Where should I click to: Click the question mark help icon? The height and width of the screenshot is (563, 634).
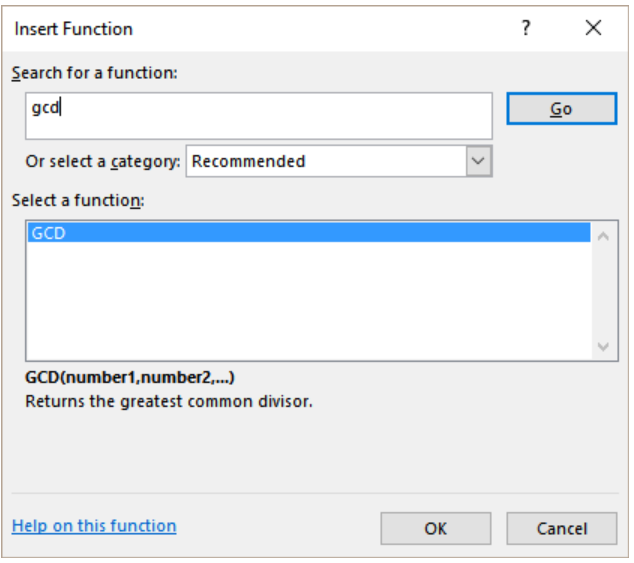point(526,28)
